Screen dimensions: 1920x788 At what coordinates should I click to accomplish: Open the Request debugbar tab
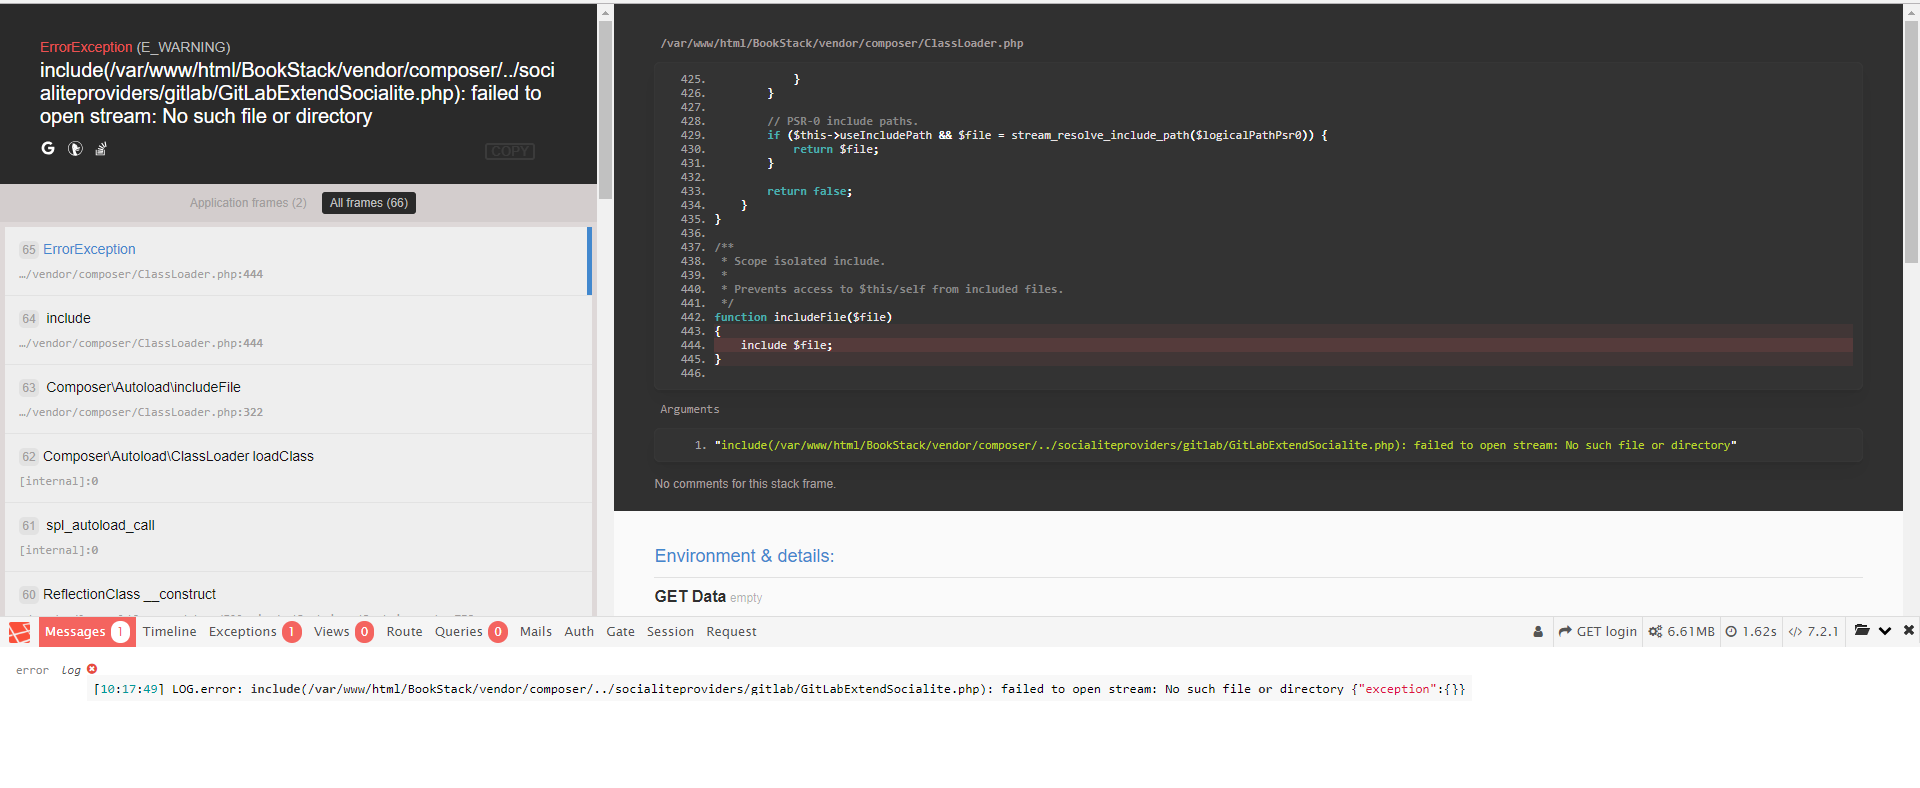731,632
